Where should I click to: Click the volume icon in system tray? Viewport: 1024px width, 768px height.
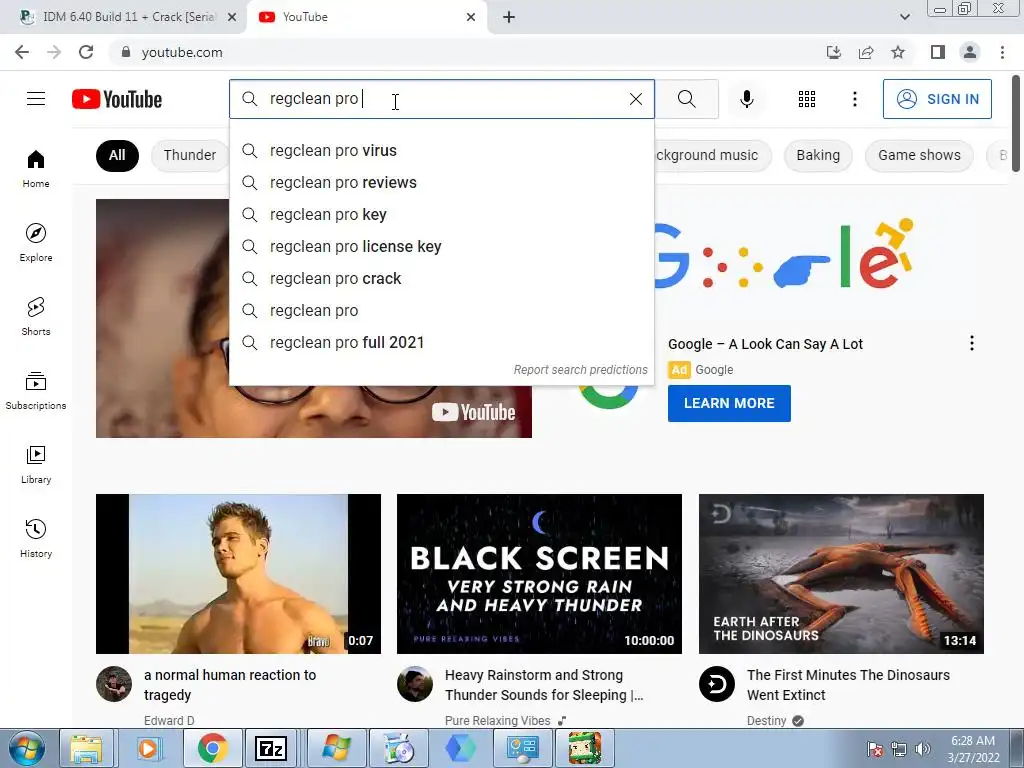[923, 749]
